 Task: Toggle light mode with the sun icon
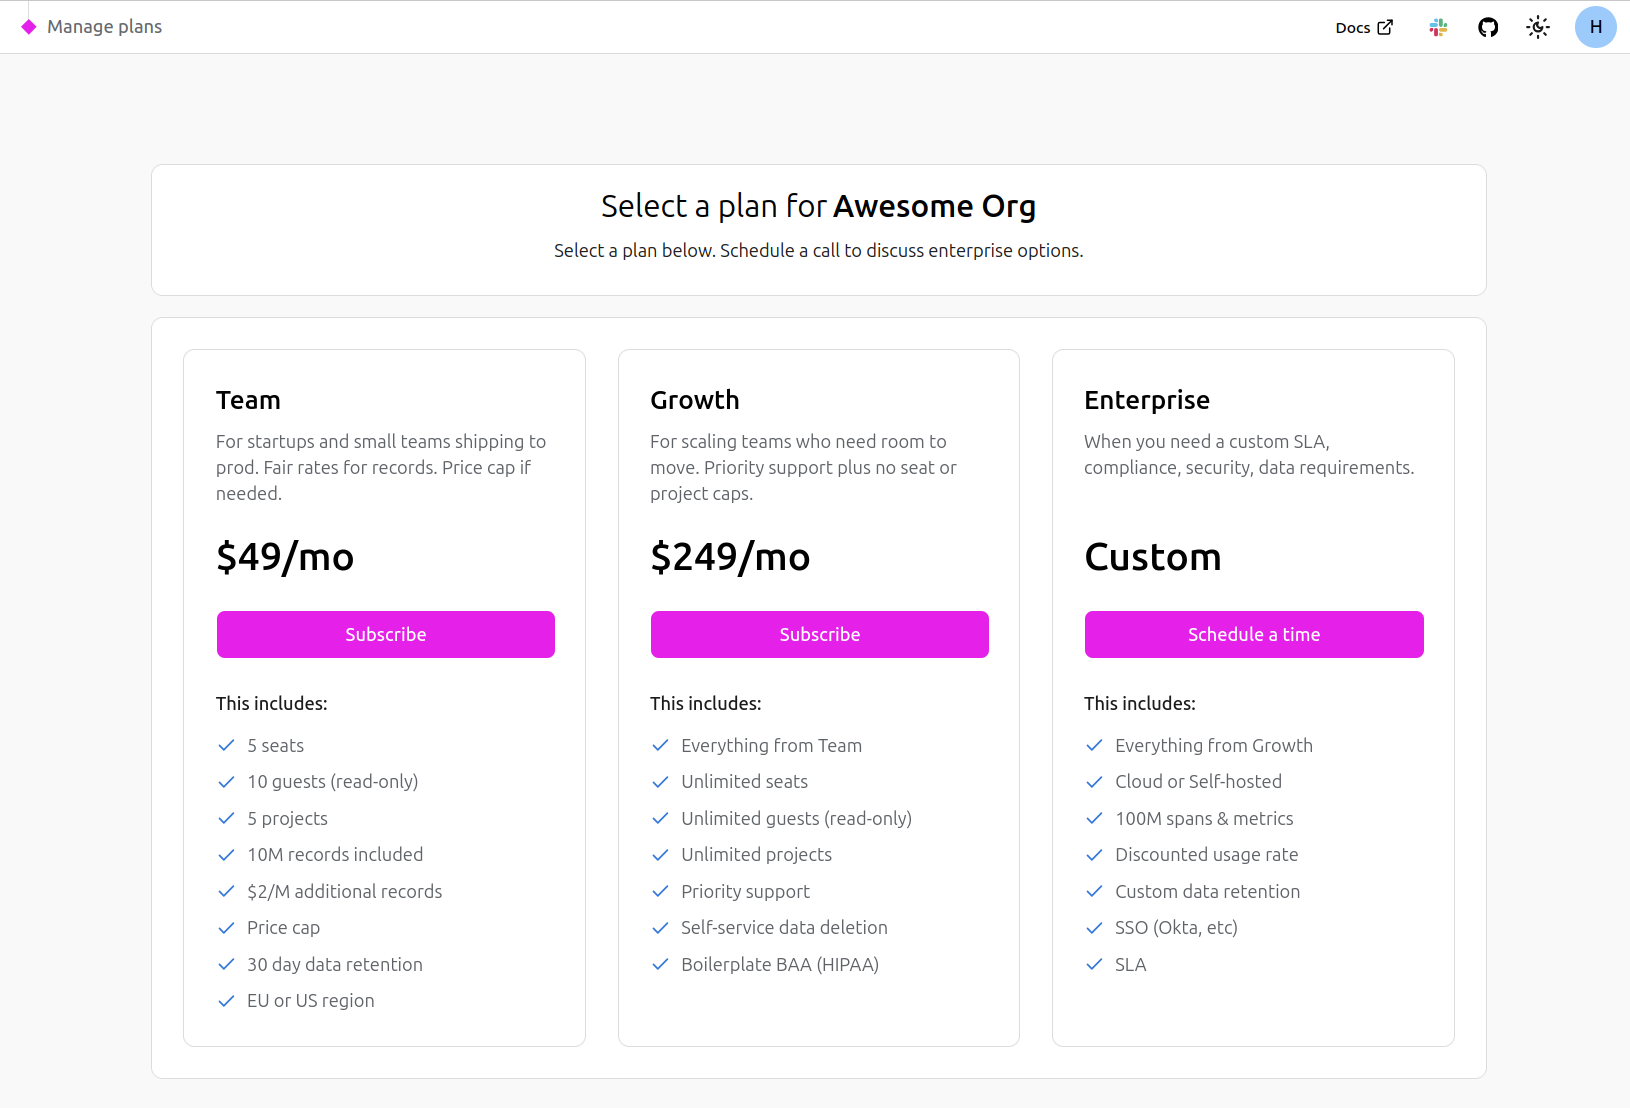pyautogui.click(x=1537, y=27)
